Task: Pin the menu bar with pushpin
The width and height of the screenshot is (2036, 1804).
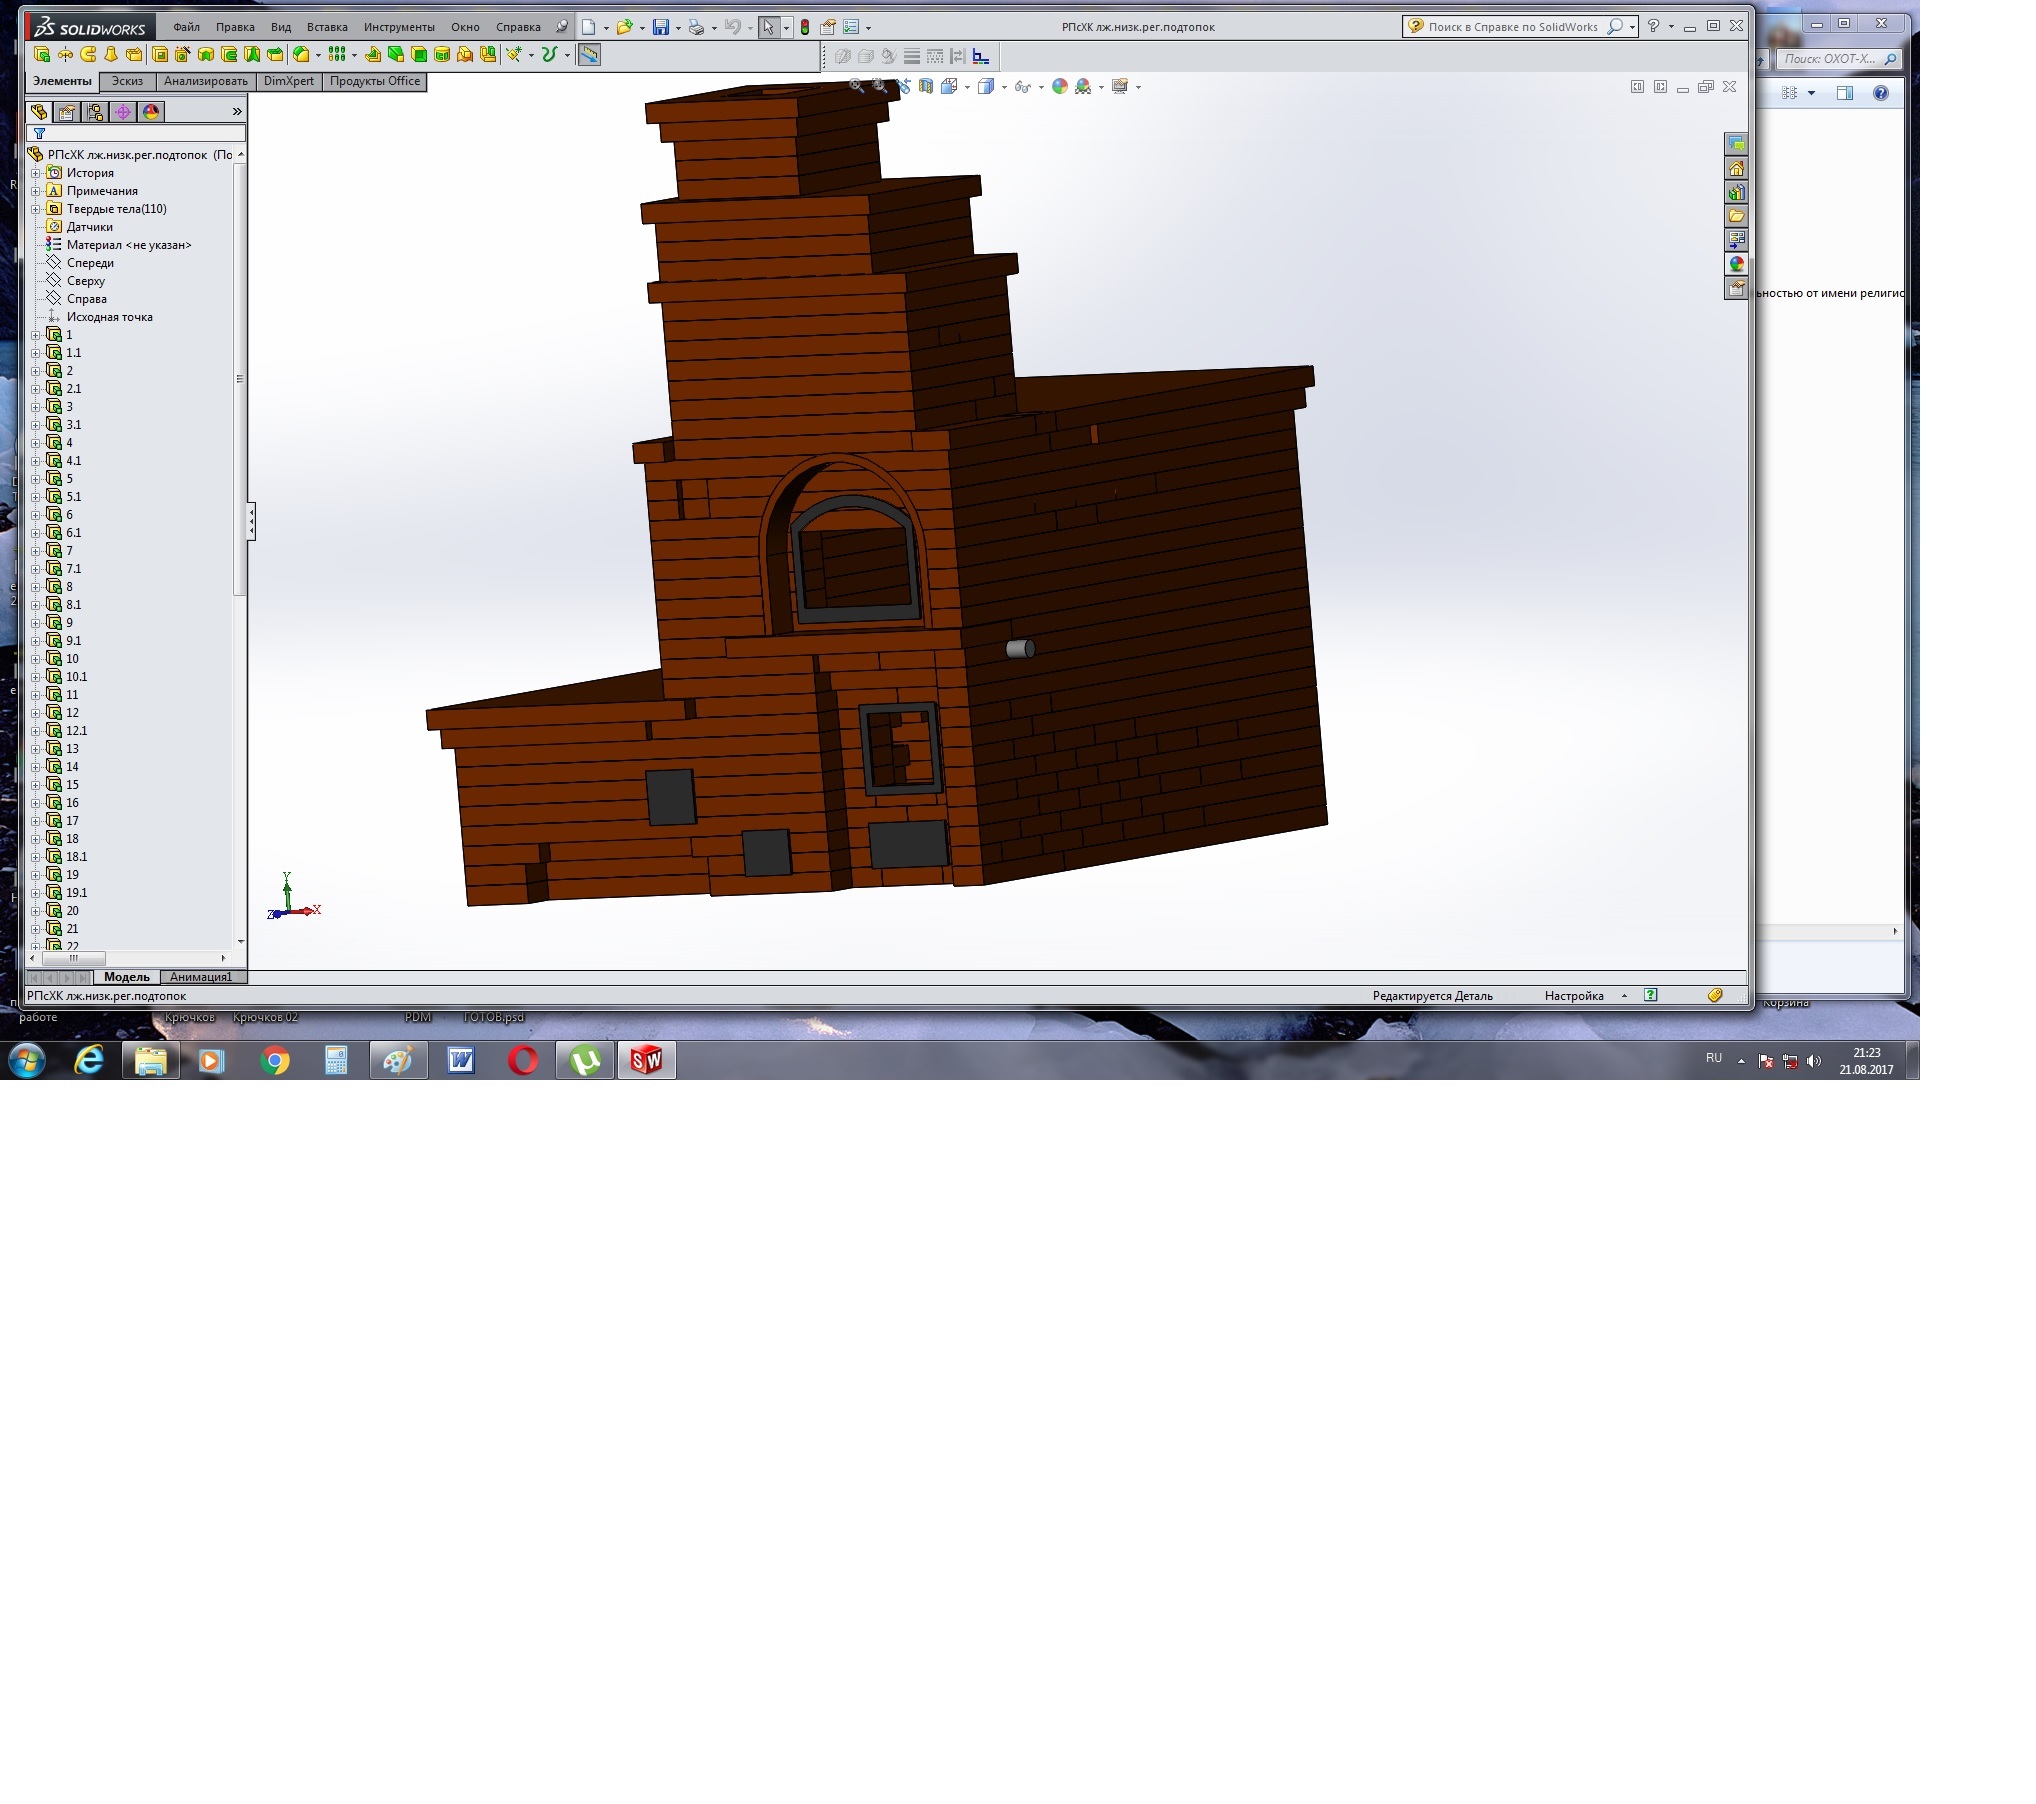Action: pos(562,27)
